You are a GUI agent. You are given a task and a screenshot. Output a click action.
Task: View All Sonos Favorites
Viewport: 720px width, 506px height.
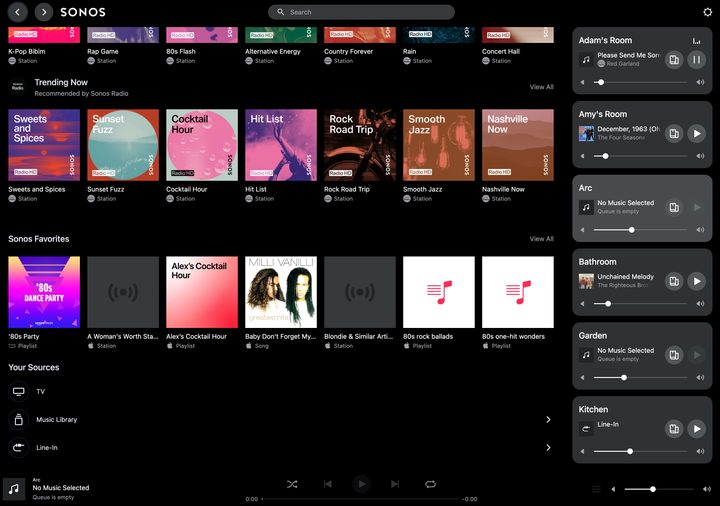pos(541,239)
